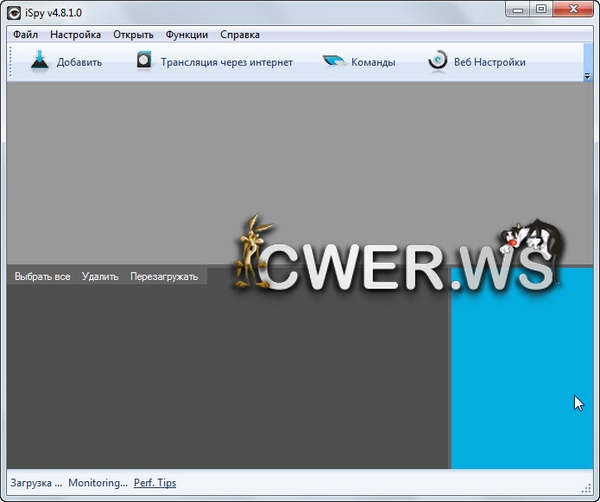This screenshot has height=502, width=600.
Task: Click the Добавить (Add) toolbar icon
Action: (40, 62)
